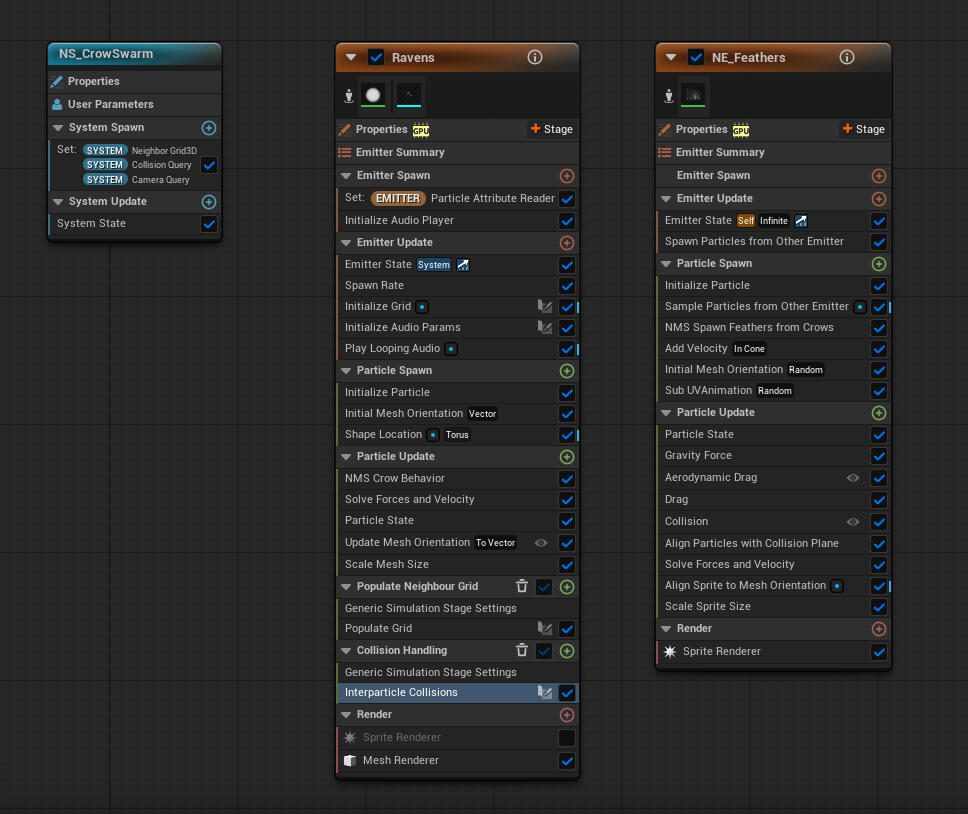Click the Stage button on Ravens
This screenshot has height=814, width=968.
coord(551,129)
